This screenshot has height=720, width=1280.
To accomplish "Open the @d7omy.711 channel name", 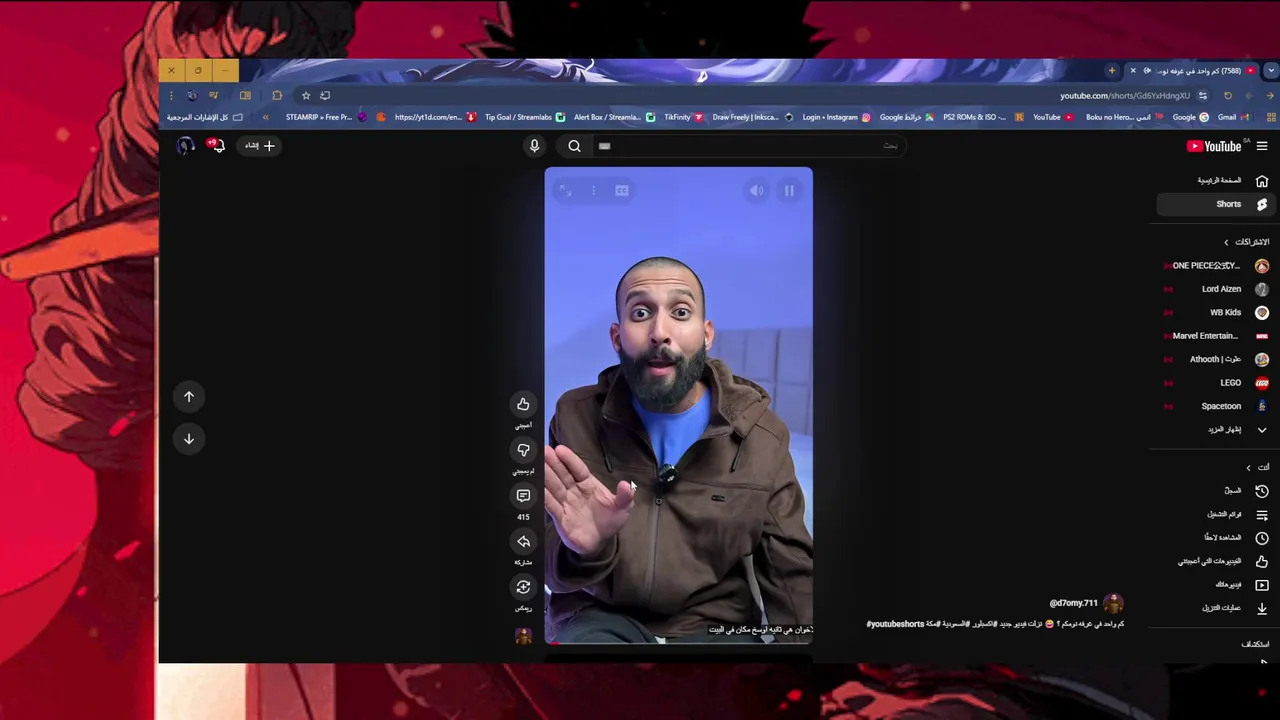I will pyautogui.click(x=1073, y=603).
